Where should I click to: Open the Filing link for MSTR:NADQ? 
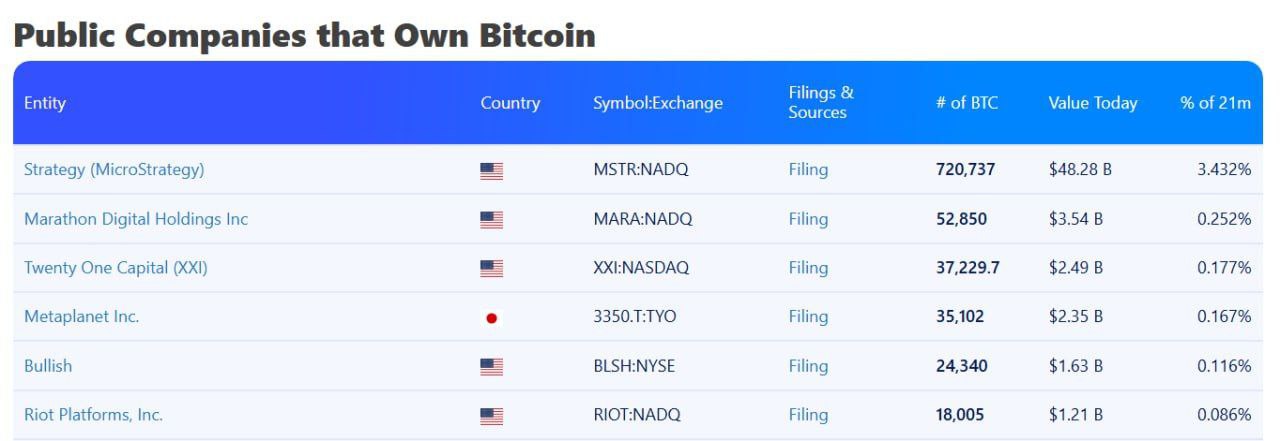[x=808, y=170]
